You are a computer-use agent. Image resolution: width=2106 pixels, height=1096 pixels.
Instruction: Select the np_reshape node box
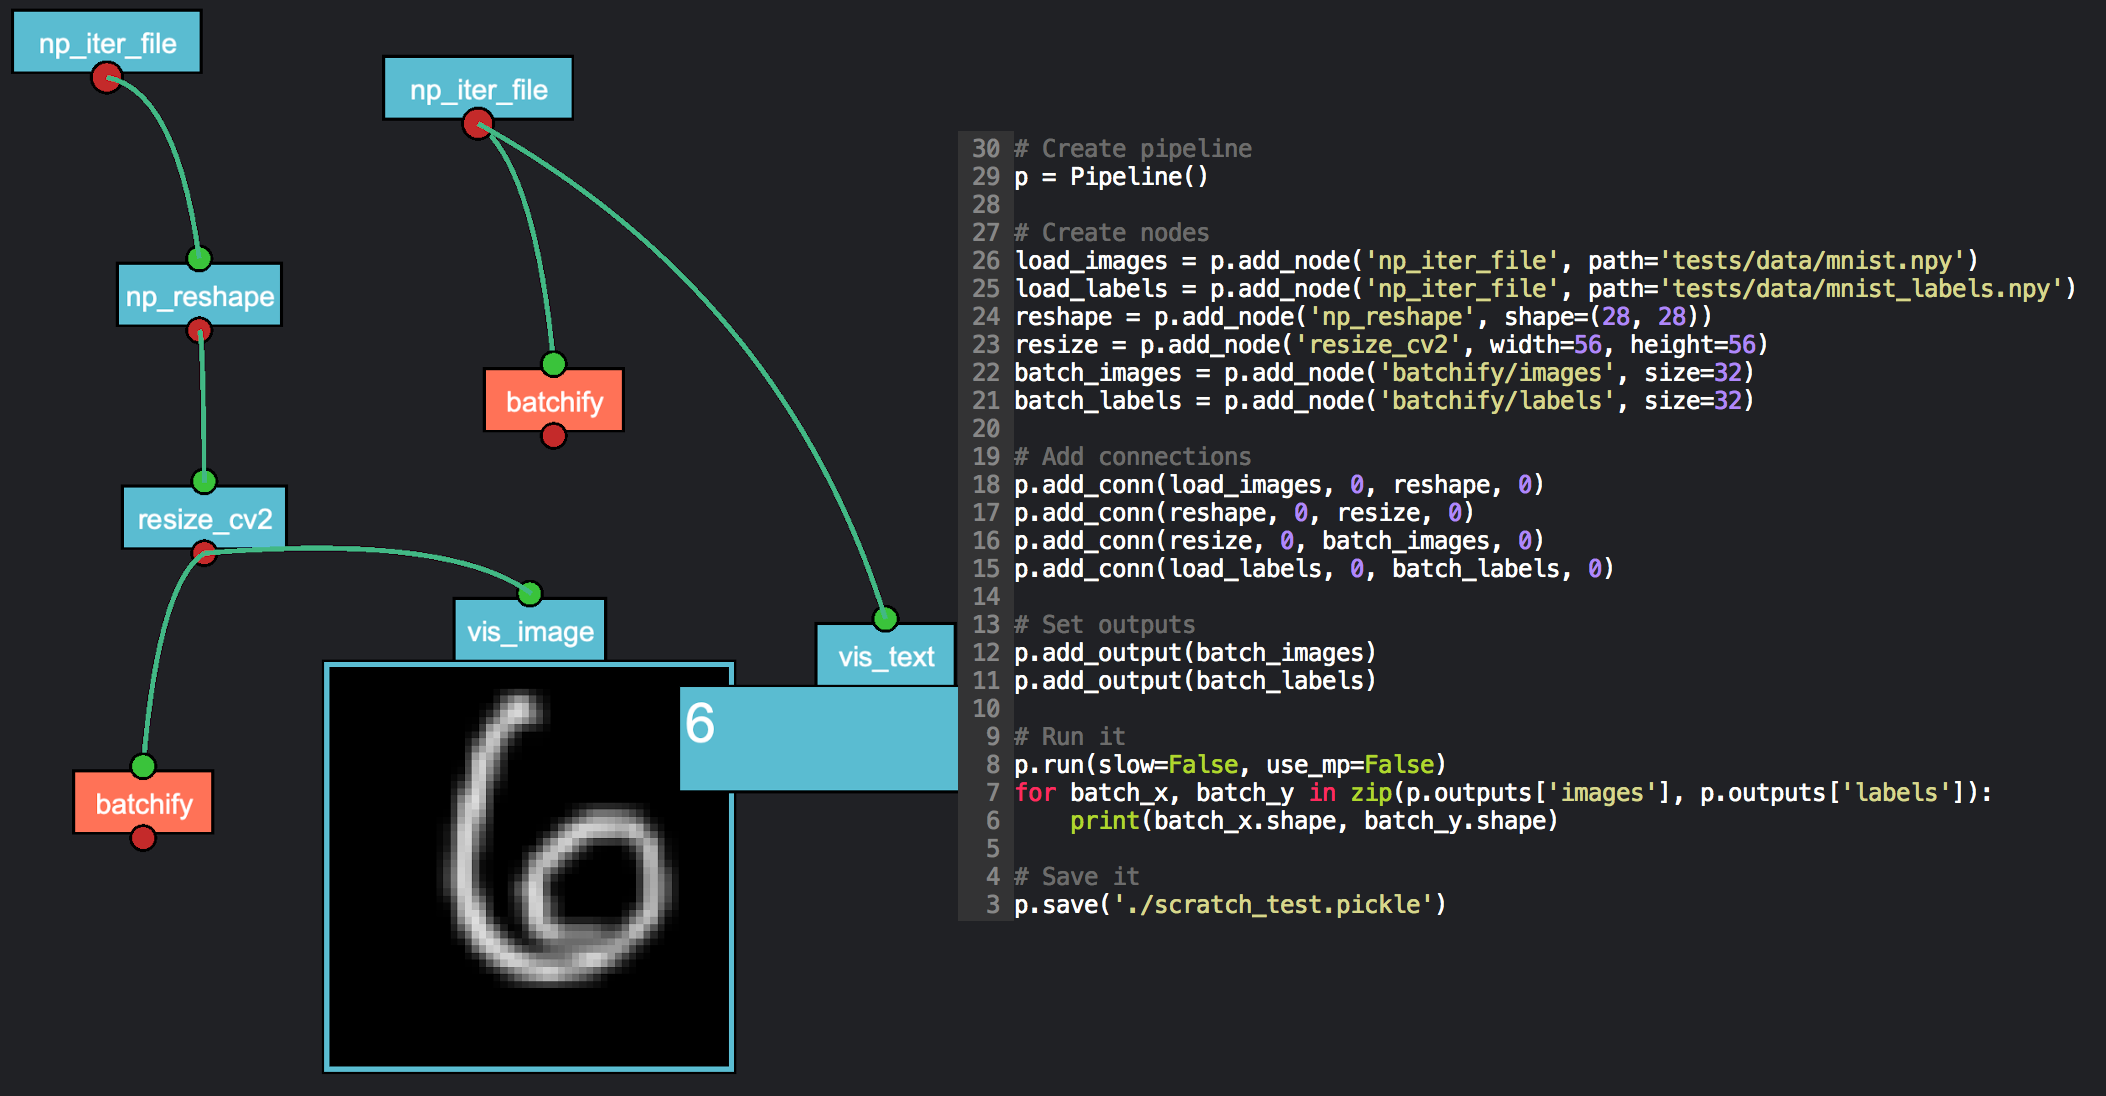199,296
